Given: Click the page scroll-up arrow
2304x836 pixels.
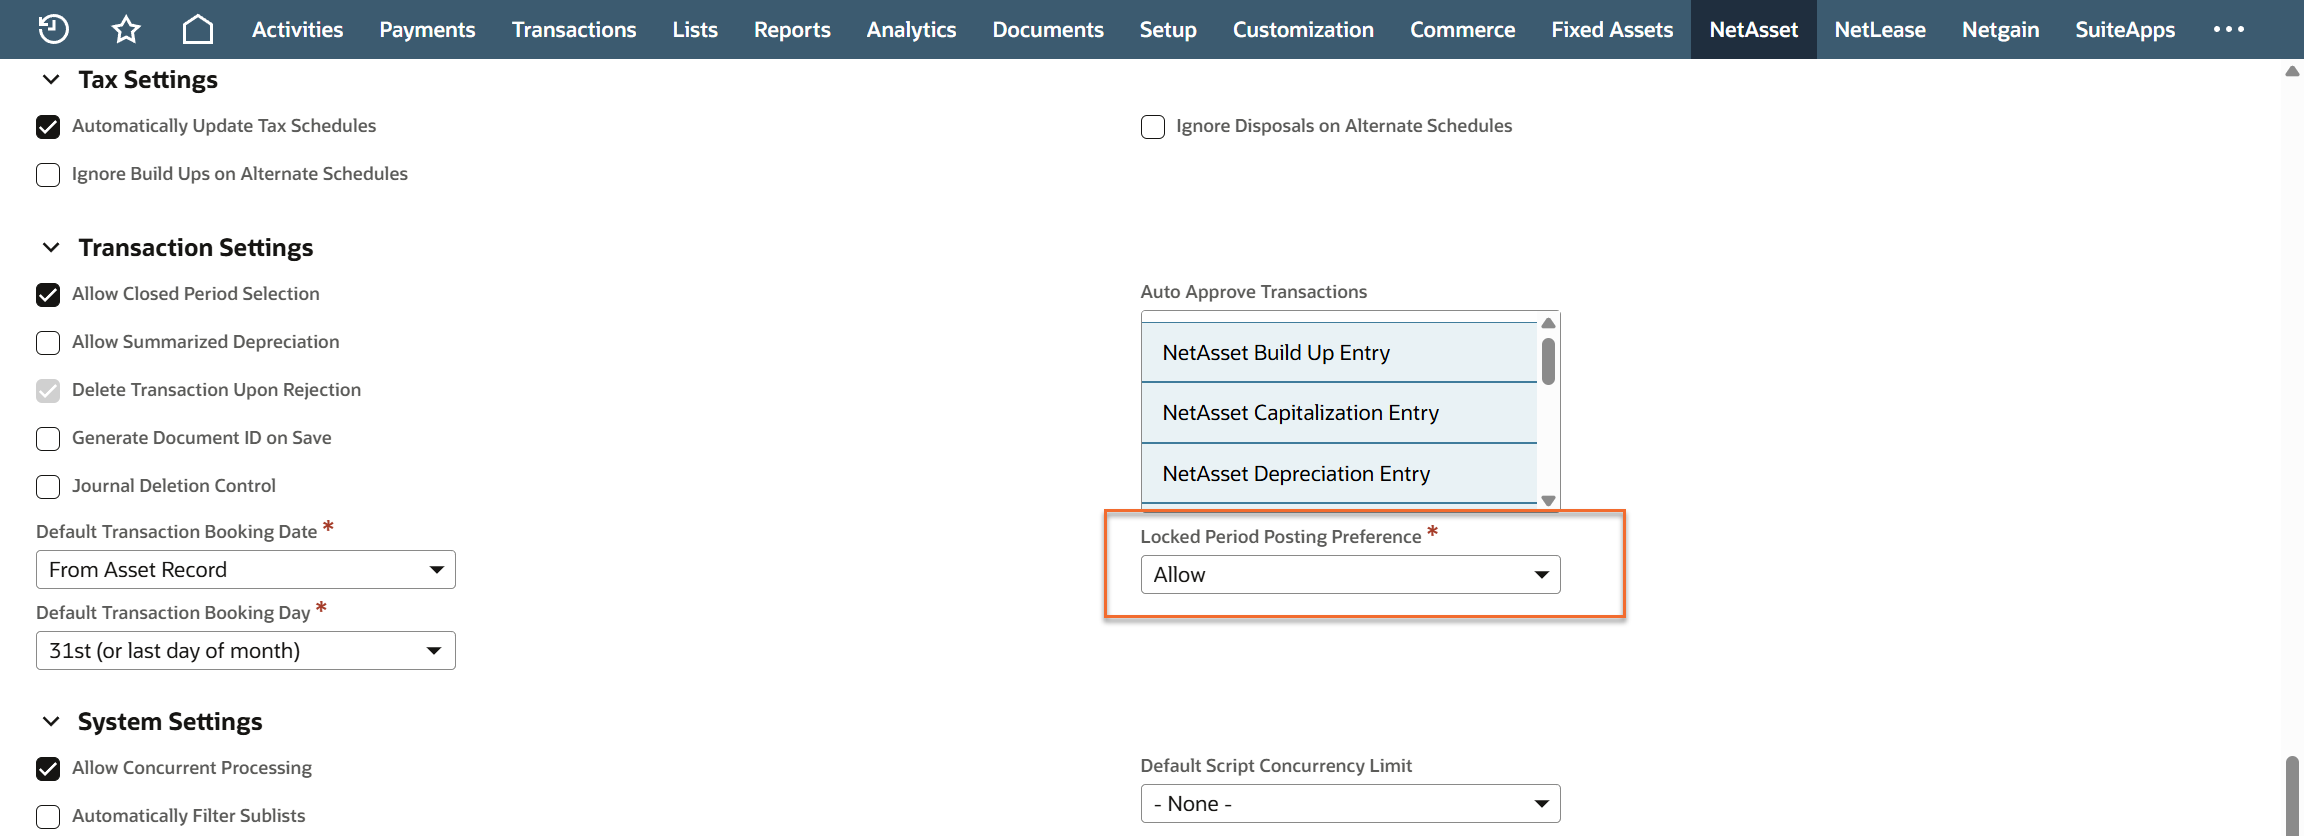Looking at the screenshot, I should [2291, 71].
